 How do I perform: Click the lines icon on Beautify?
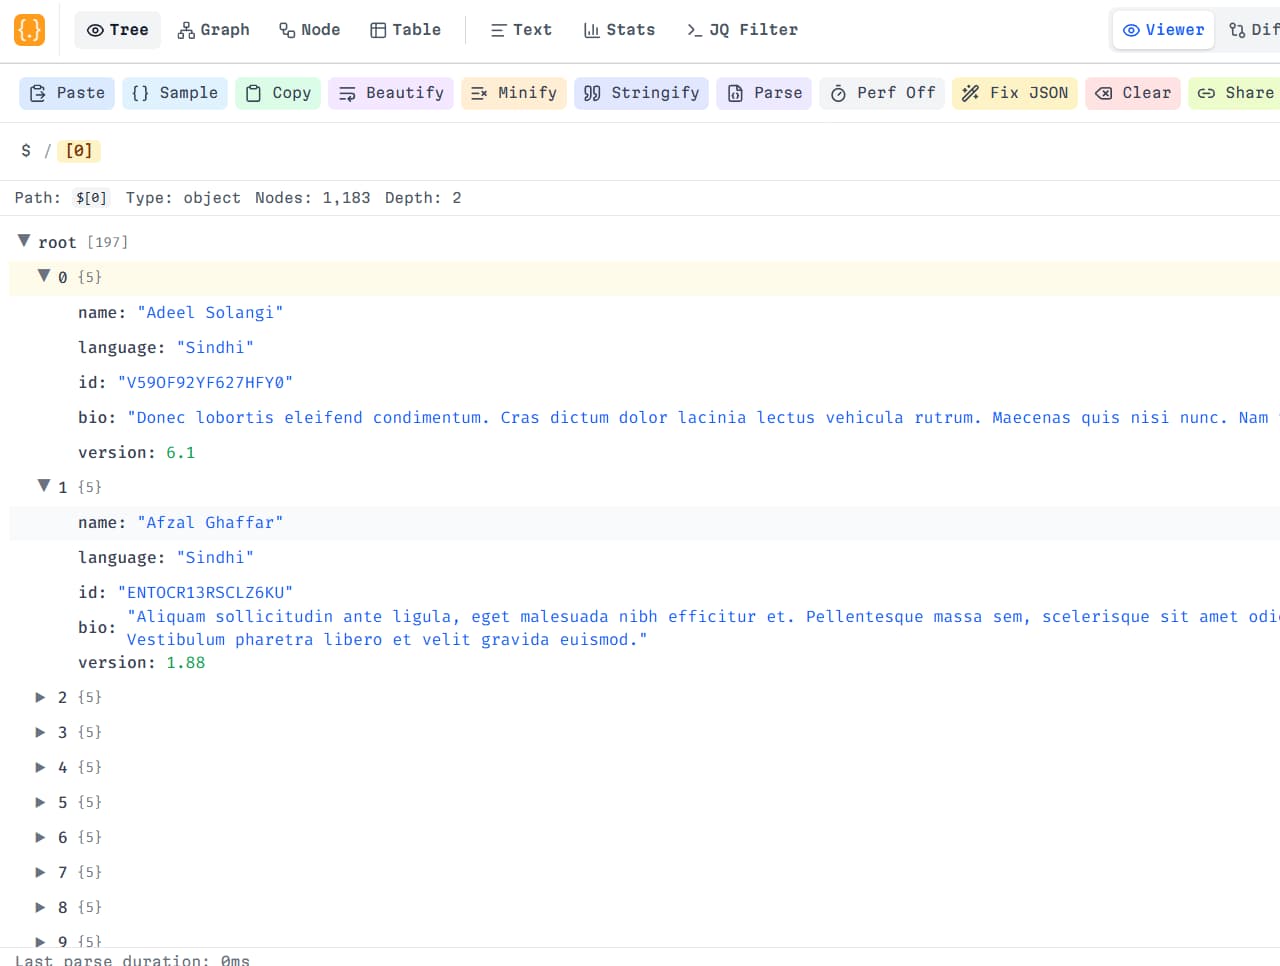[x=347, y=93]
